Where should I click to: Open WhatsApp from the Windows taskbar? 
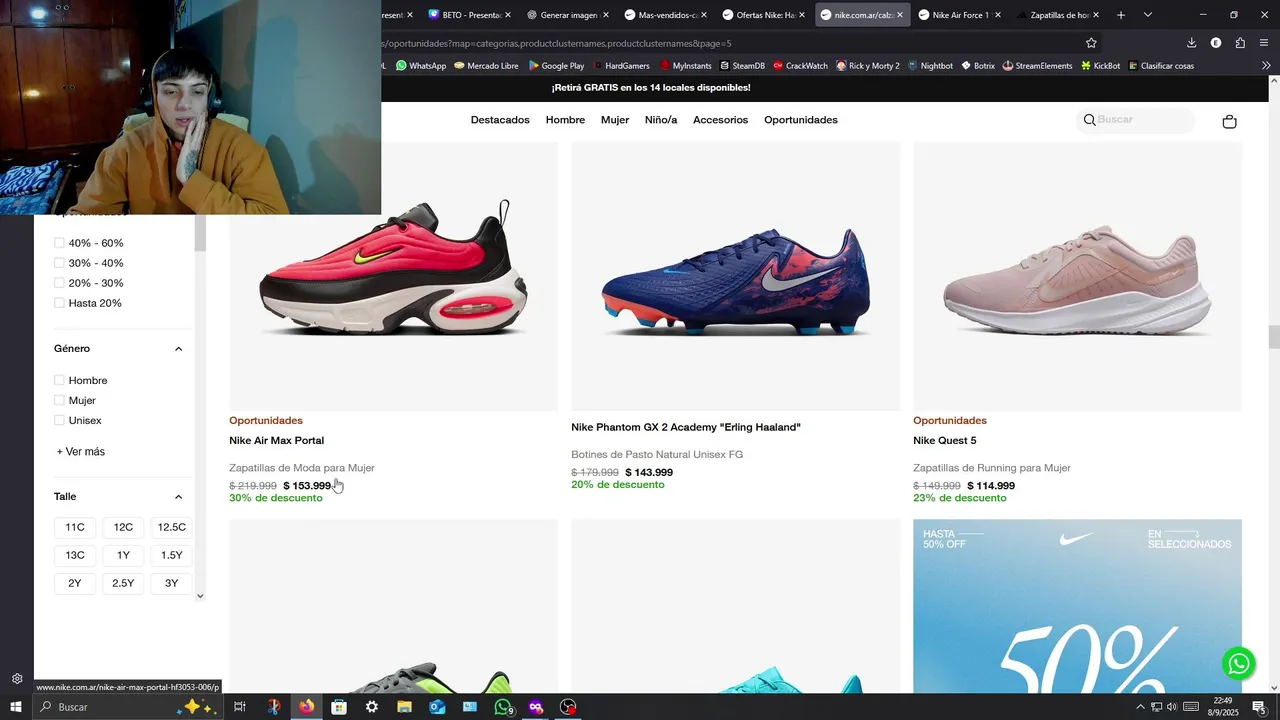[x=503, y=707]
